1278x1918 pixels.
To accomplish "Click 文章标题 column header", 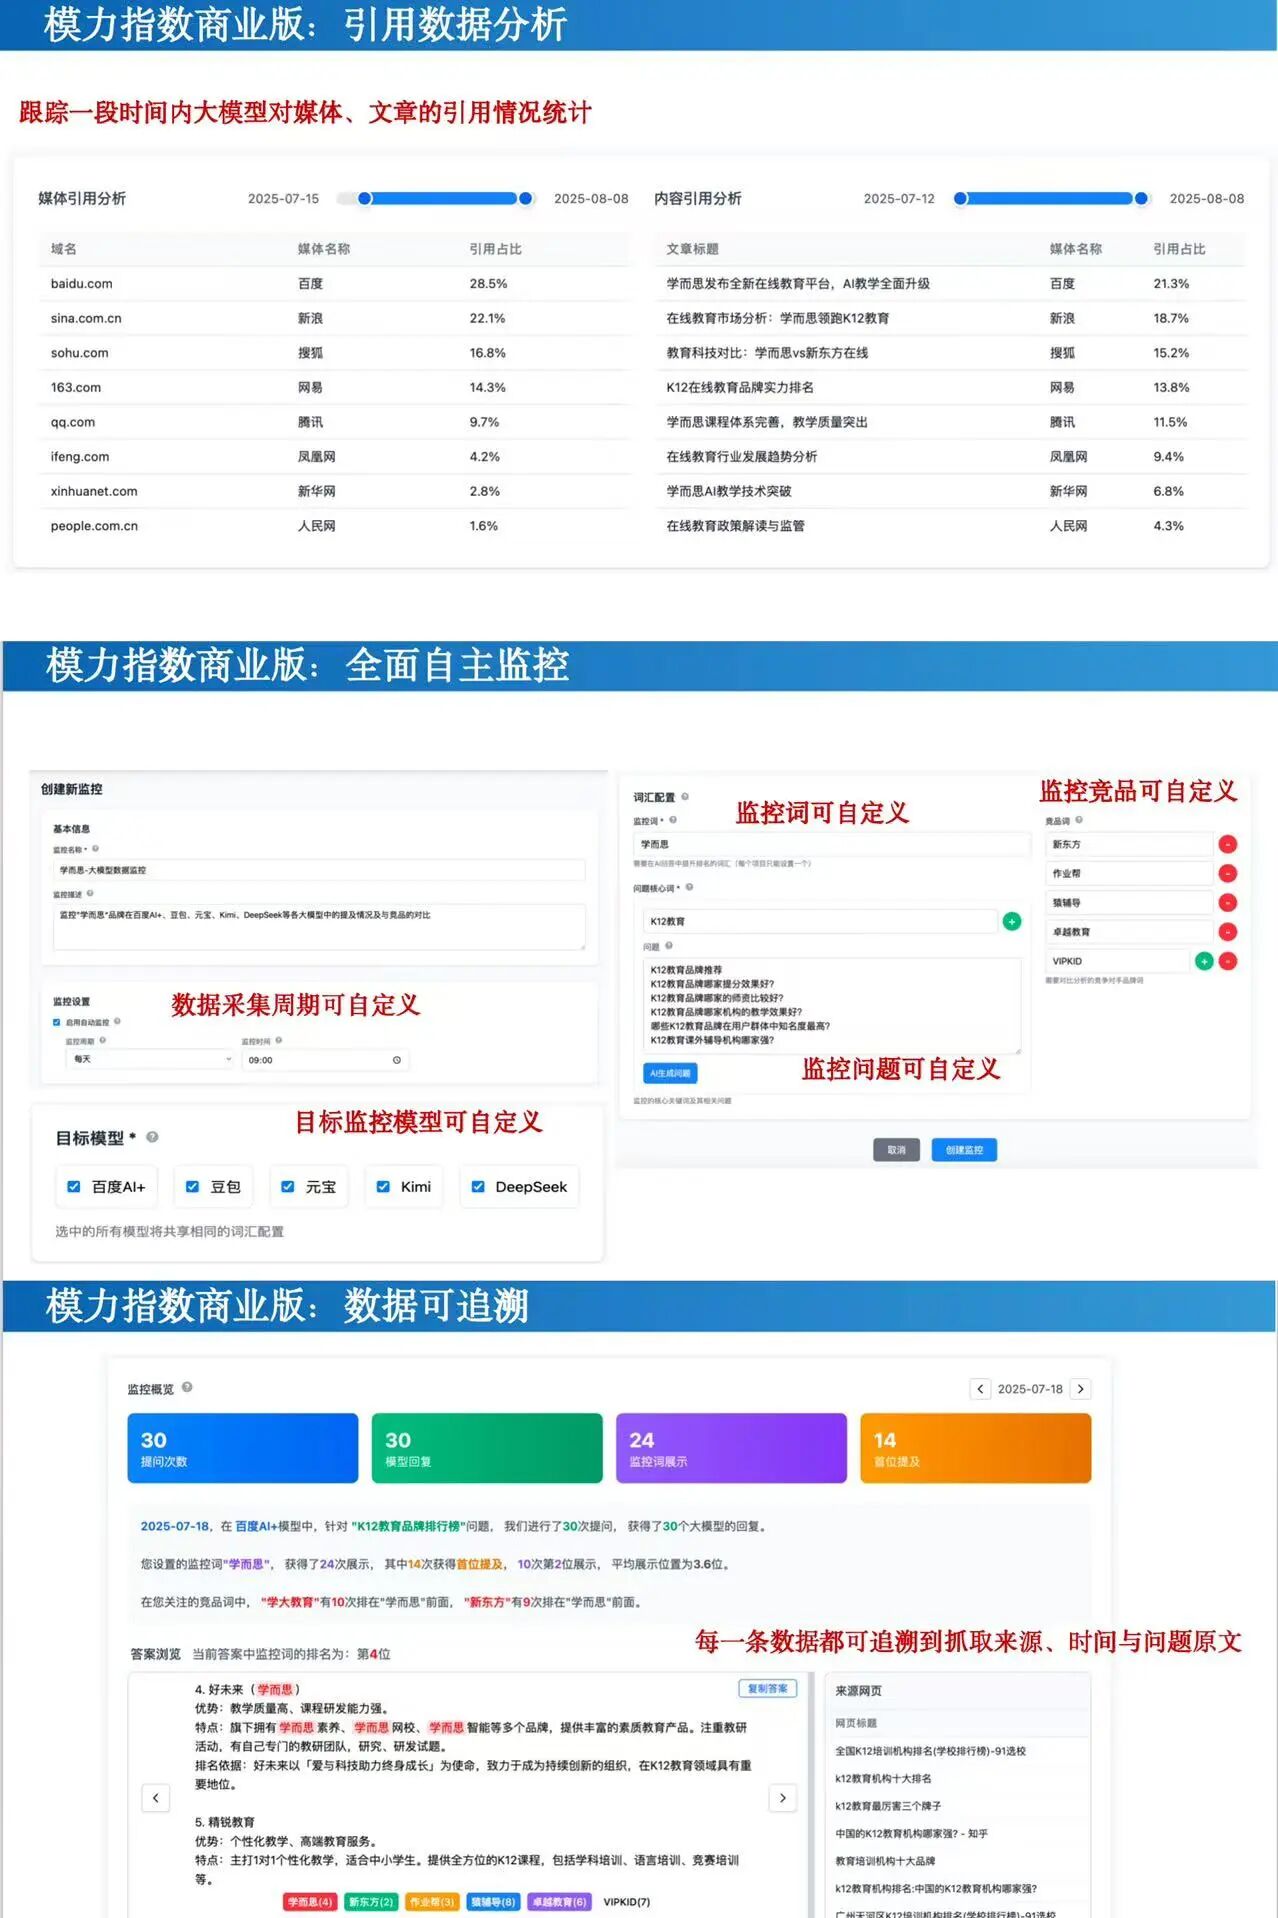I will (692, 249).
